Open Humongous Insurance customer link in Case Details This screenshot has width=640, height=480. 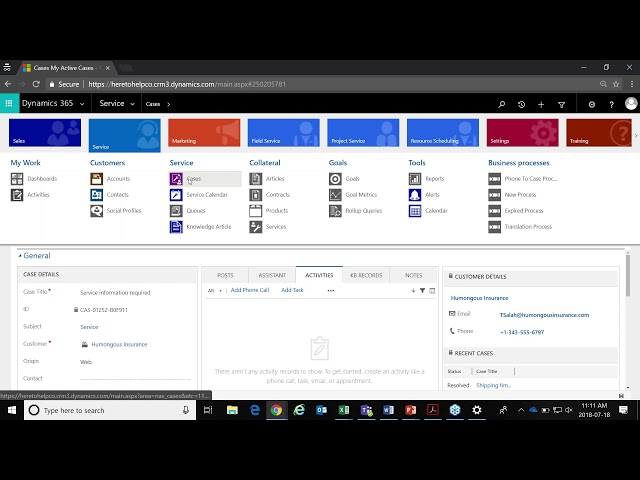[119, 344]
